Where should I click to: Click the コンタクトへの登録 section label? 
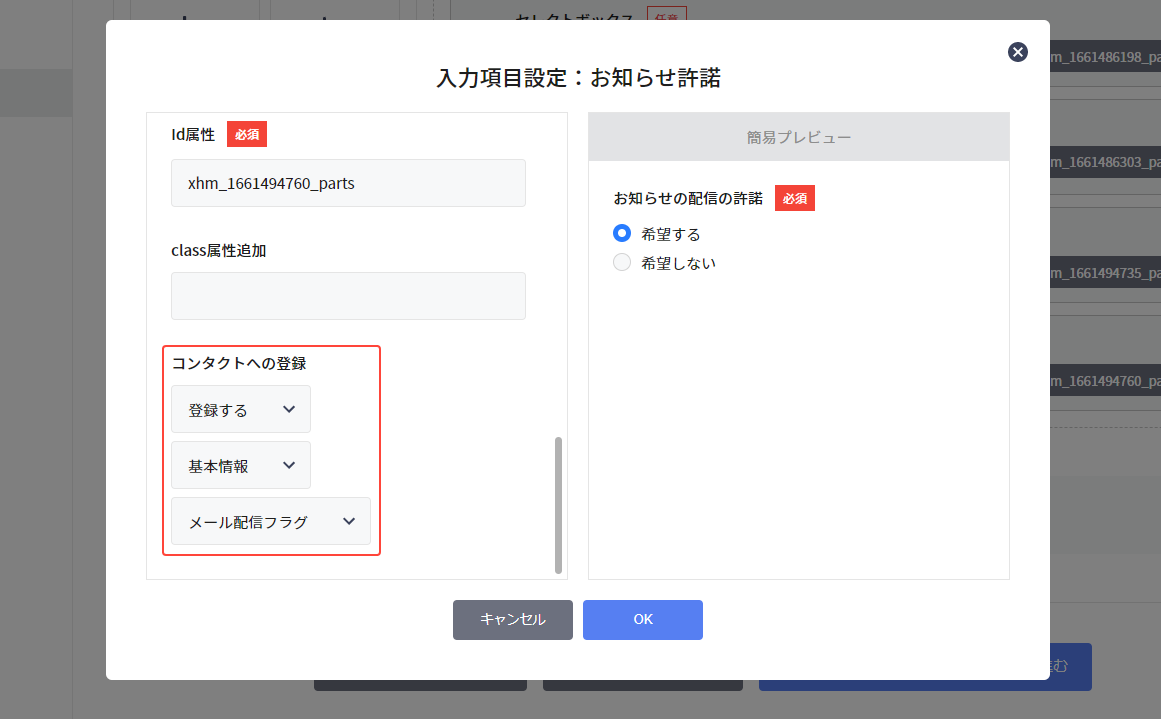[239, 363]
